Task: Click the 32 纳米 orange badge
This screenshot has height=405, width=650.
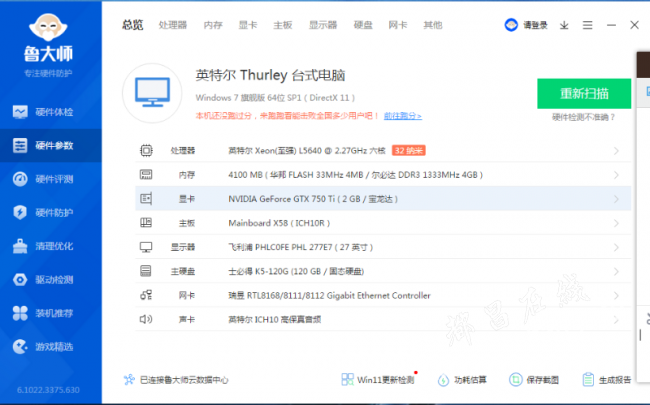Action: point(409,150)
